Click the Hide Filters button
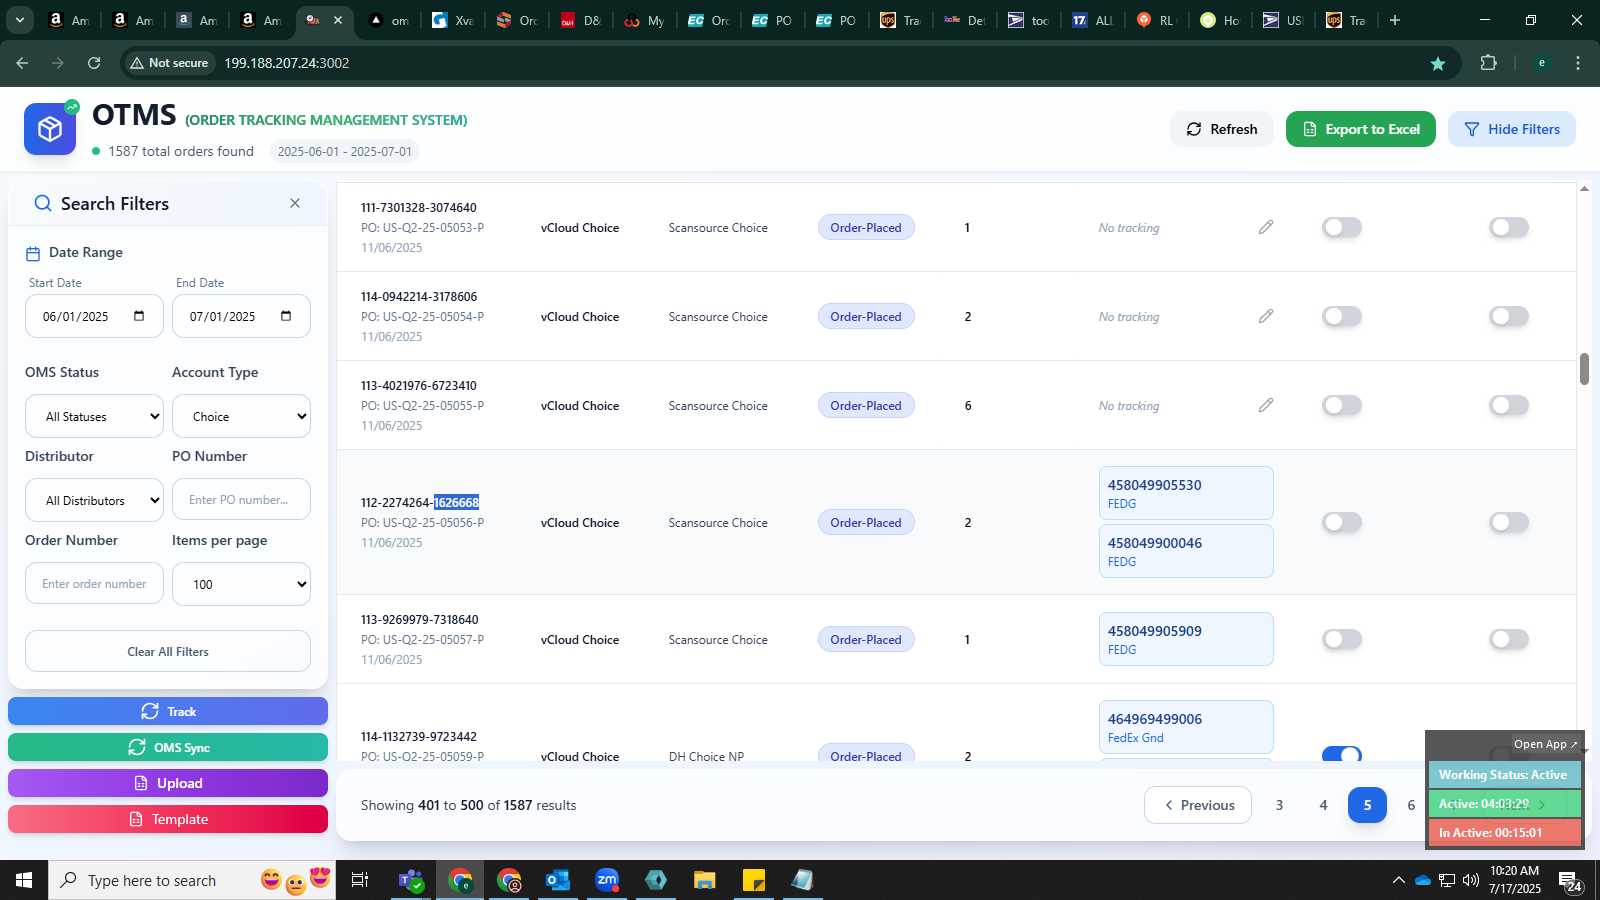1600x900 pixels. (1511, 129)
